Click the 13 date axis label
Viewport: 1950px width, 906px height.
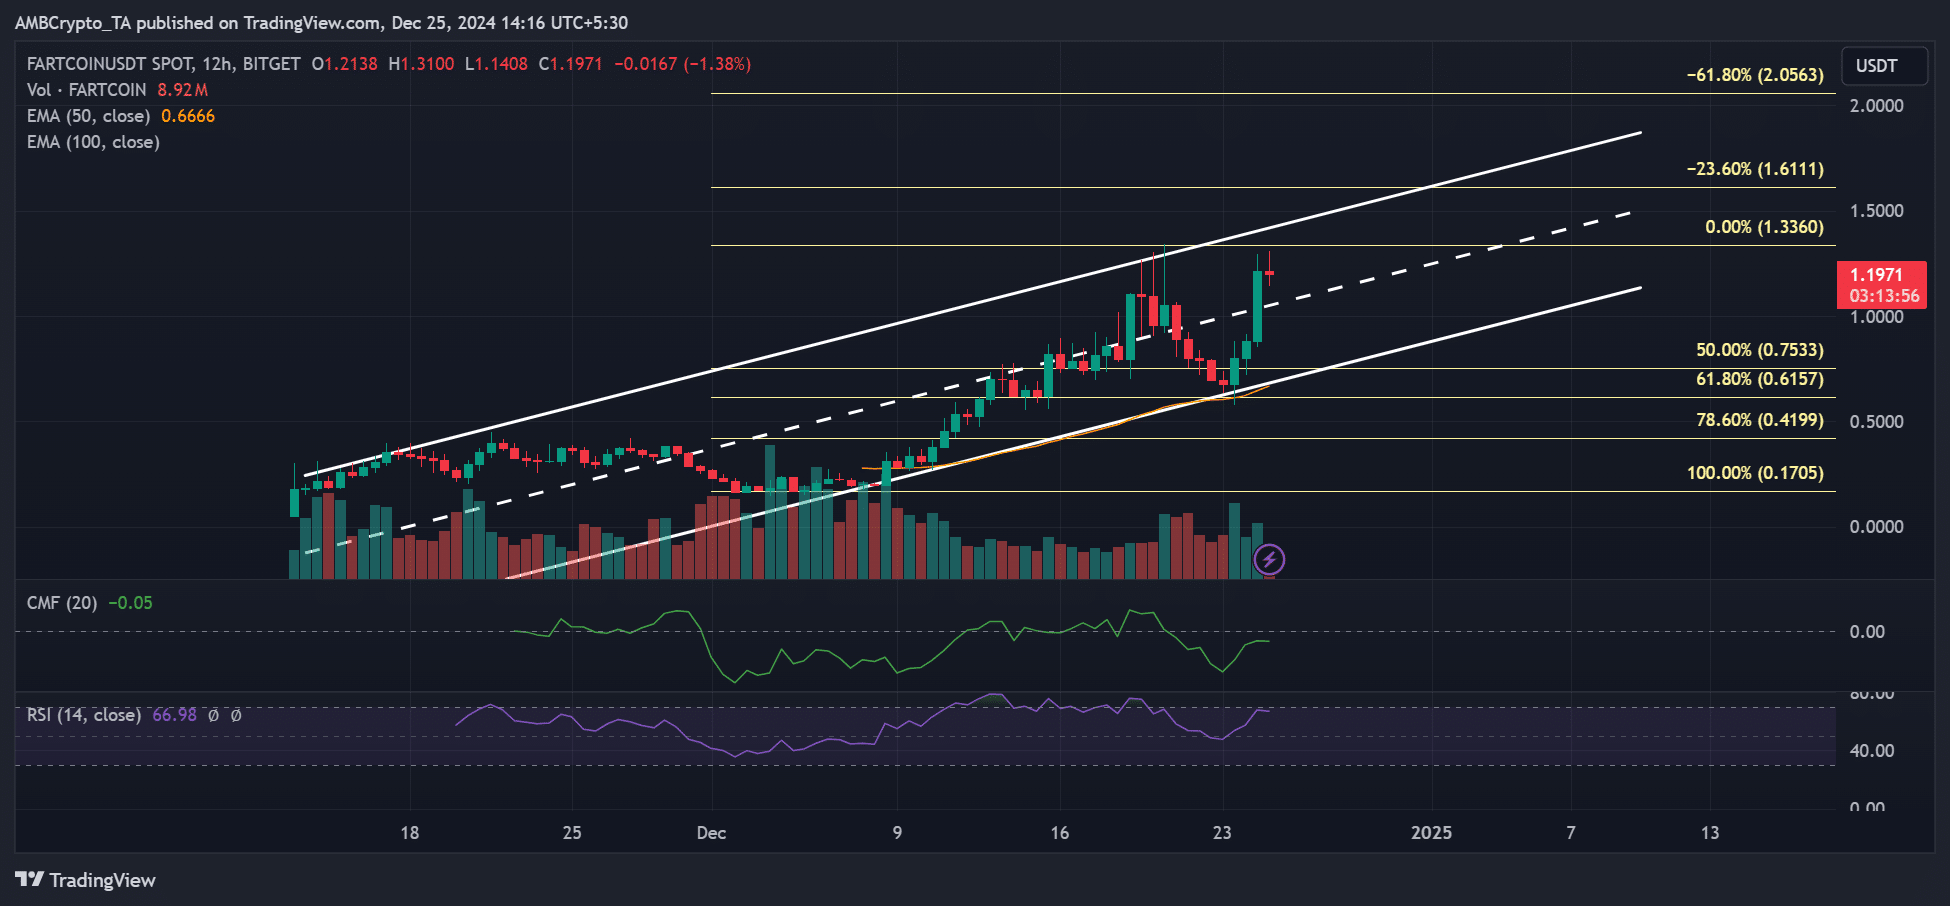point(1710,833)
